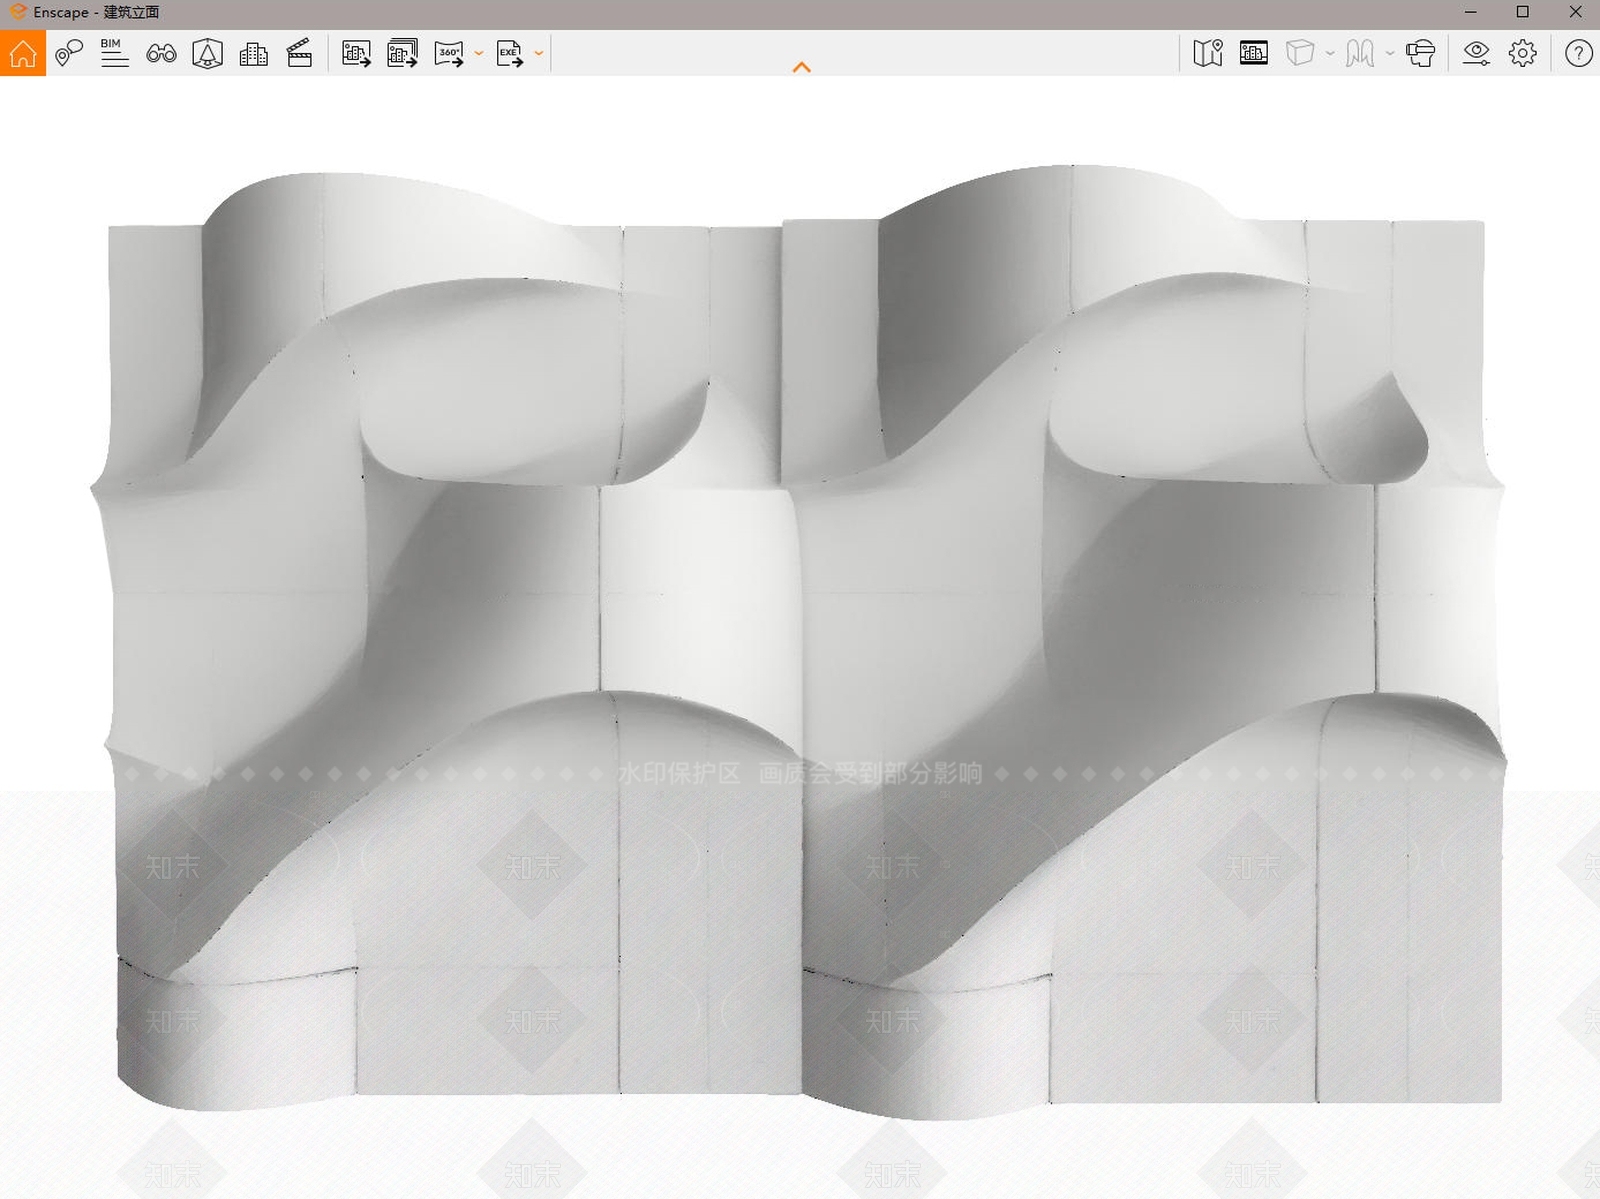The image size is (1600, 1199).
Task: Expand the 360° panorama export dropdown
Action: (479, 53)
